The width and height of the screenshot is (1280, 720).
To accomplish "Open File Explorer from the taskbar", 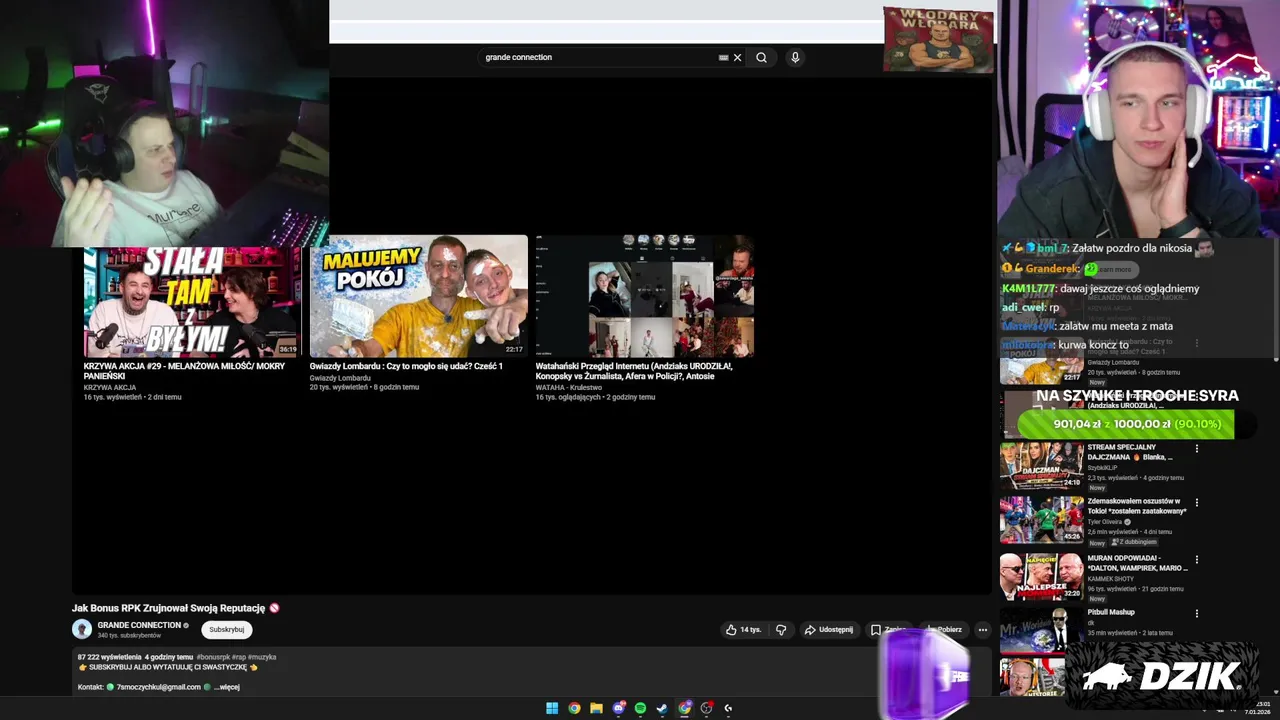I will point(596,708).
